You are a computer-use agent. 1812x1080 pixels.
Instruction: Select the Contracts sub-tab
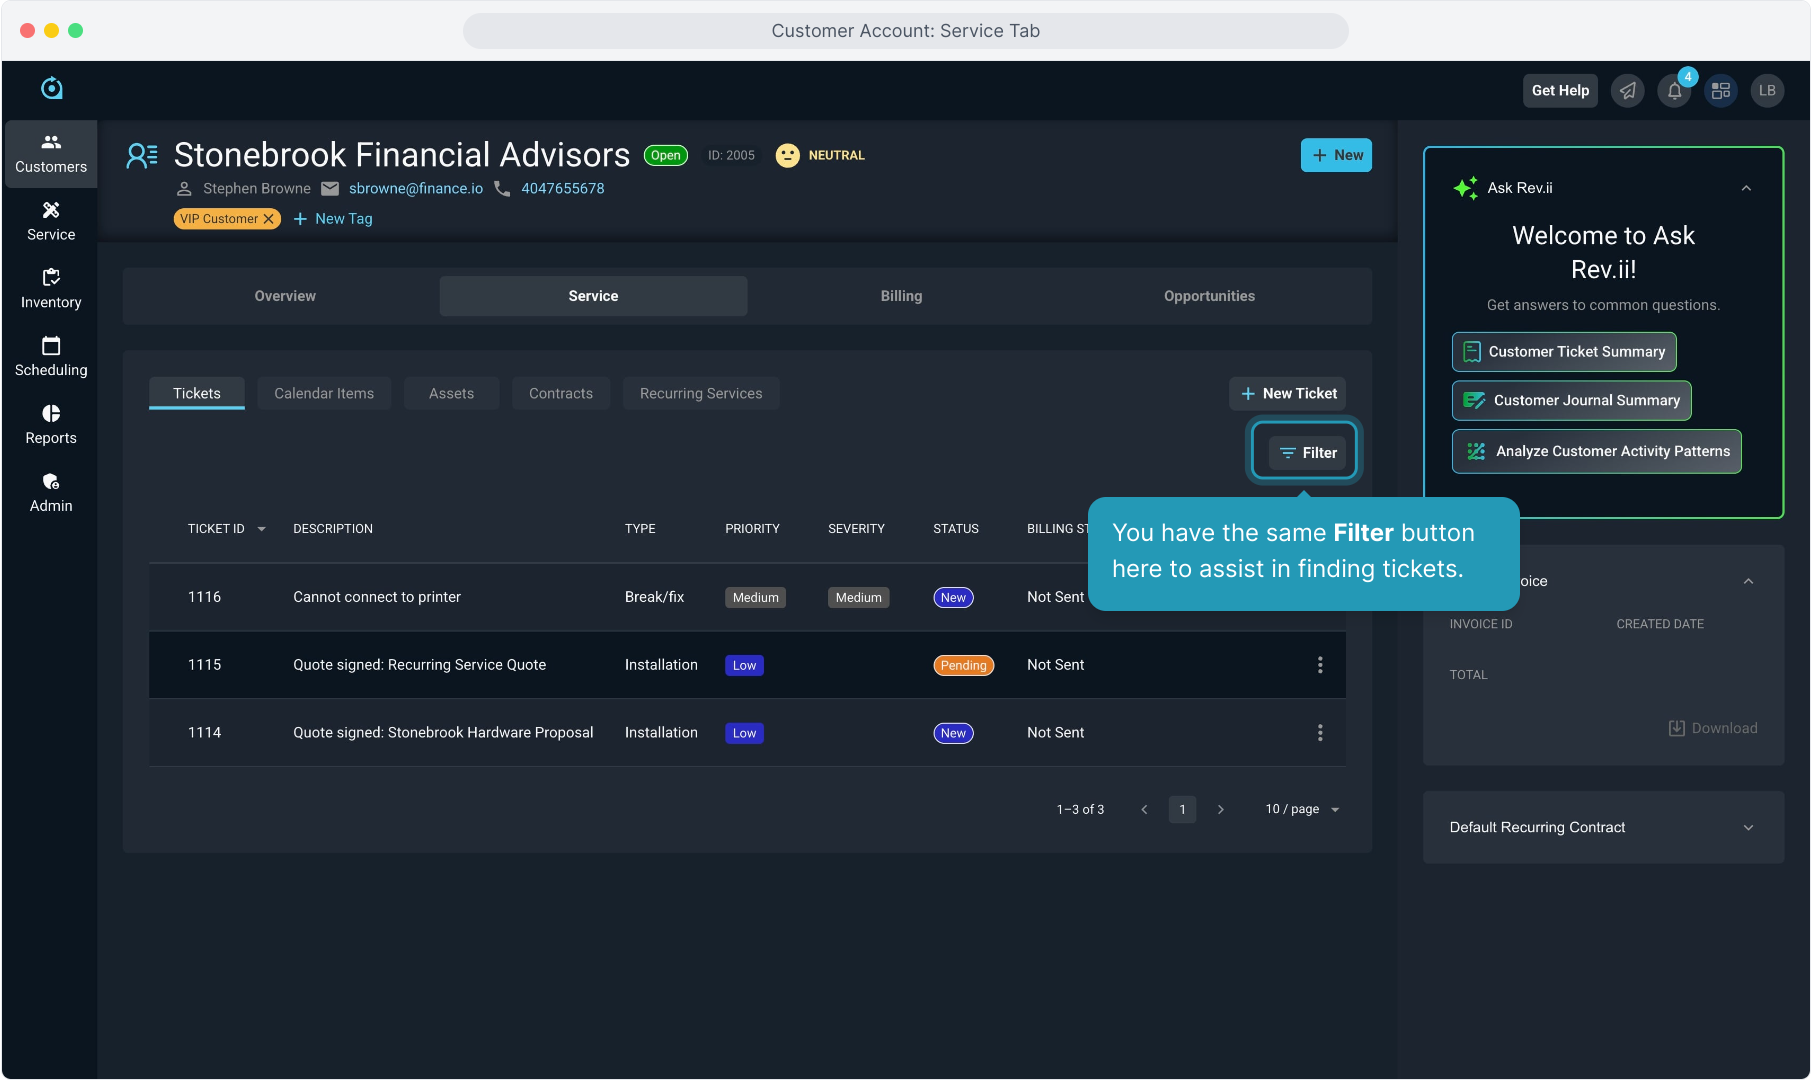tap(560, 394)
